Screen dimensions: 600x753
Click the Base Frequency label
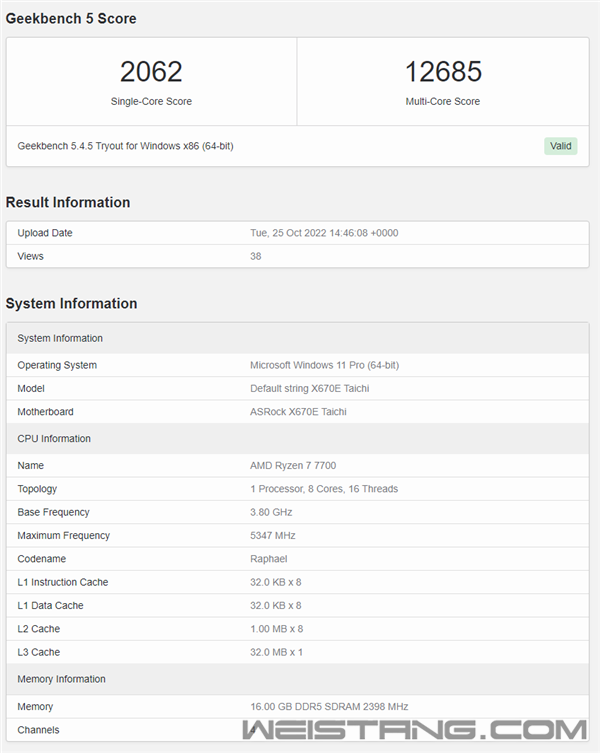53,512
